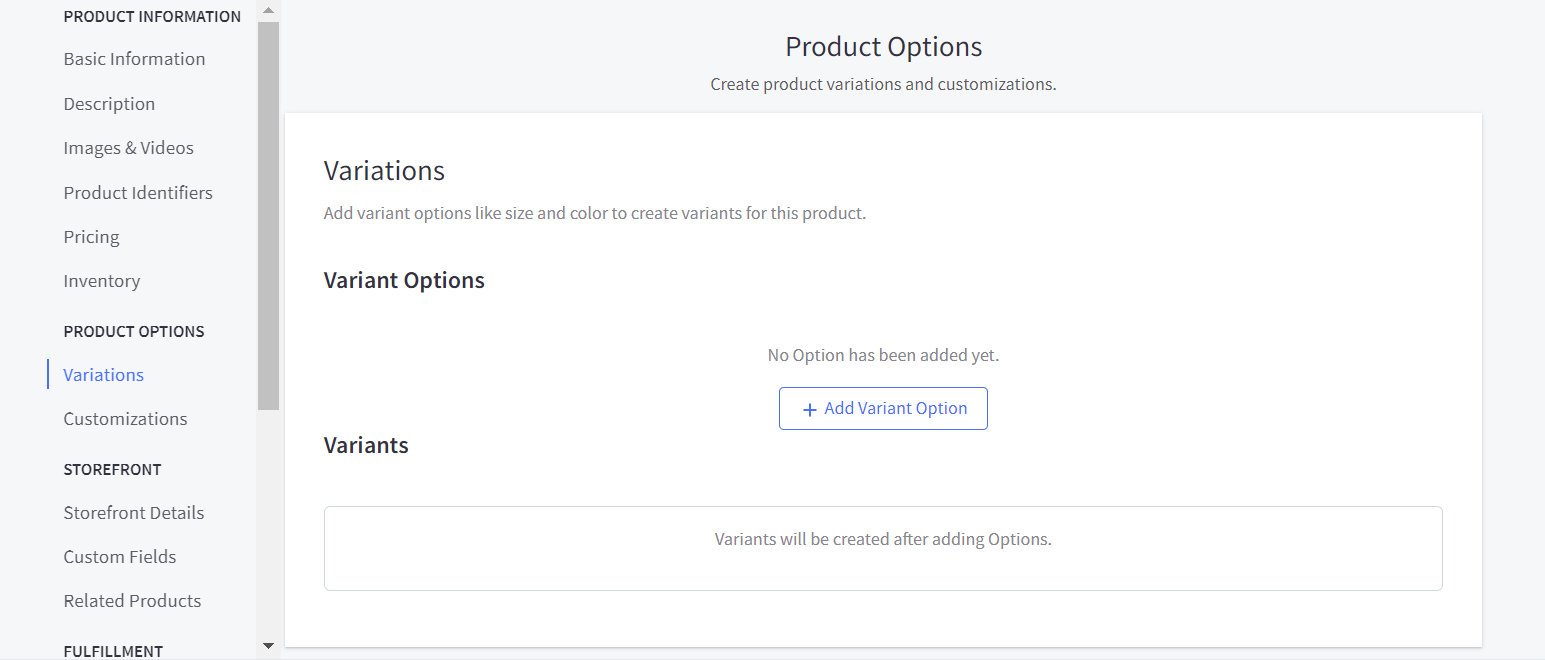Click the PRODUCT INFORMATION sidebar heading
This screenshot has height=660, width=1545.
(x=152, y=17)
